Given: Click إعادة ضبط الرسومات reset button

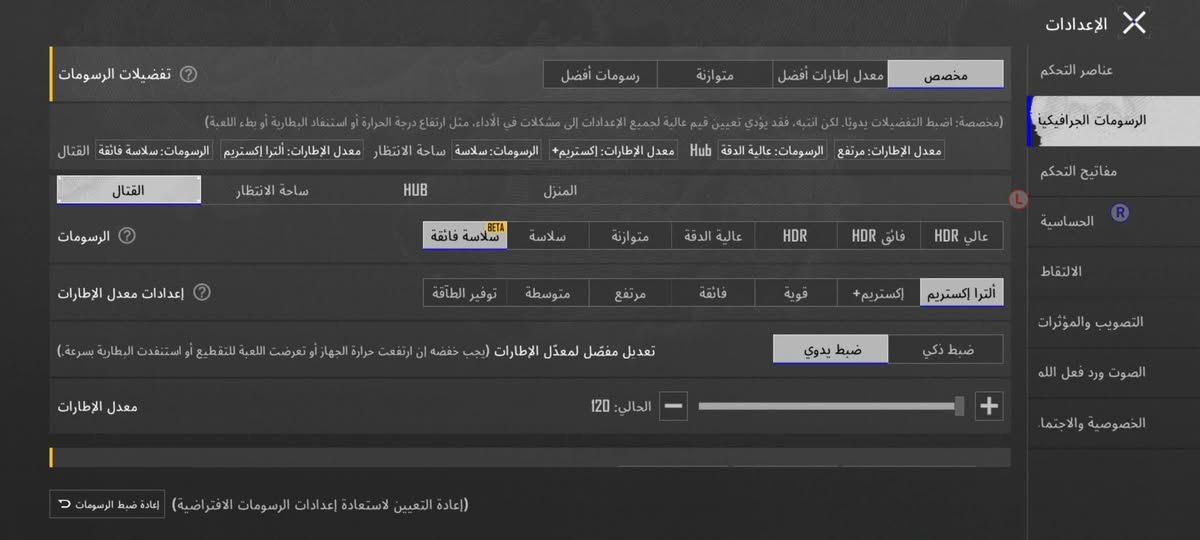Looking at the screenshot, I should (107, 504).
